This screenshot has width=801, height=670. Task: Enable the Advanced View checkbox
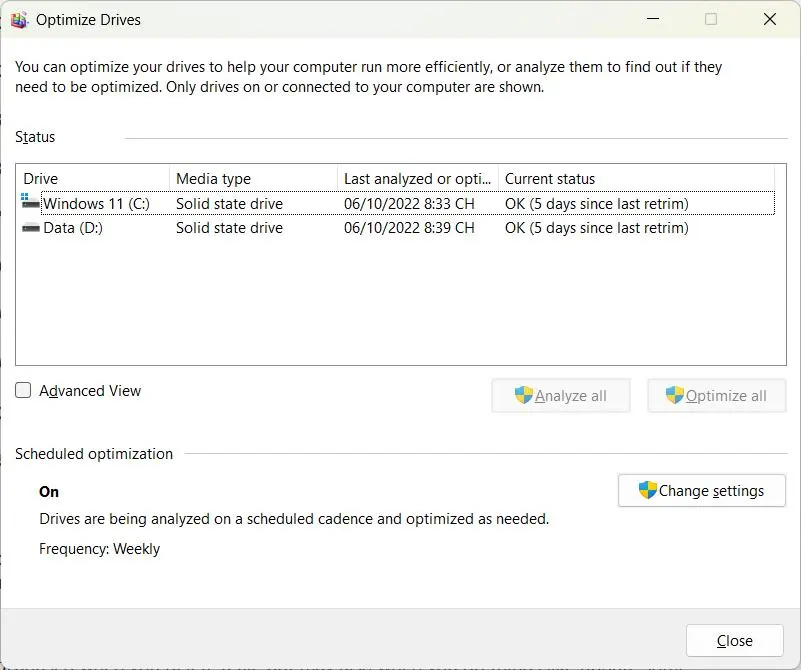23,390
